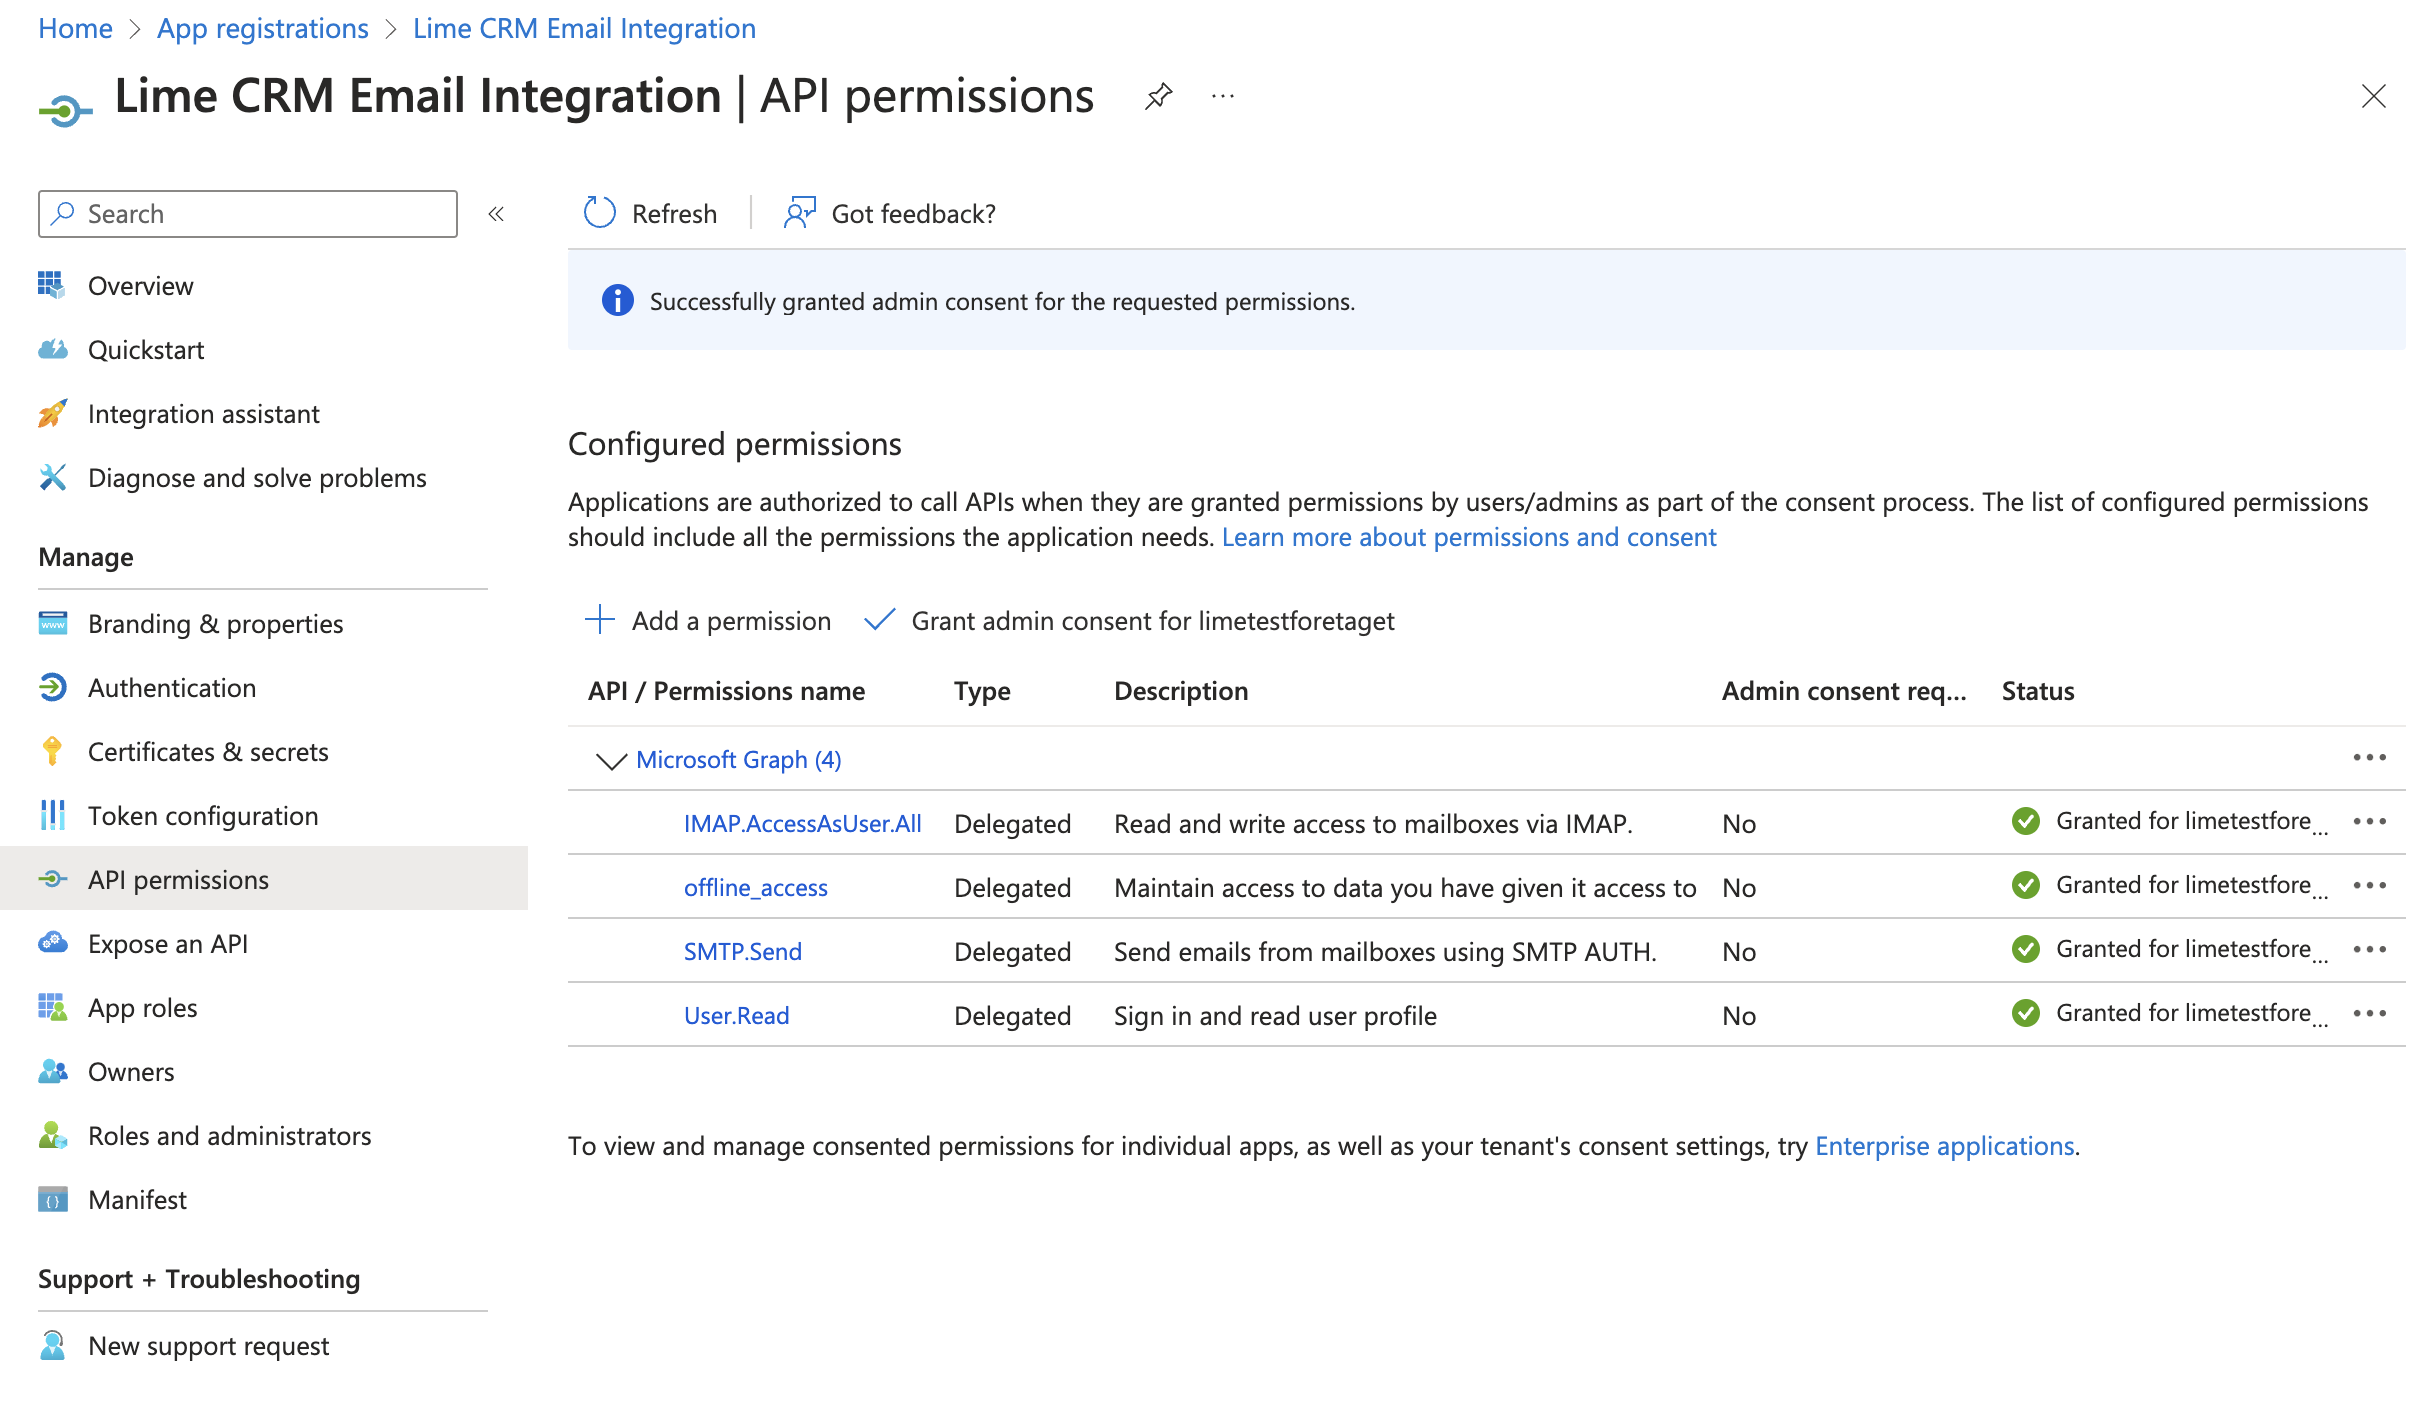This screenshot has width=2422, height=1428.
Task: Open the User.Read permission
Action: [737, 1016]
